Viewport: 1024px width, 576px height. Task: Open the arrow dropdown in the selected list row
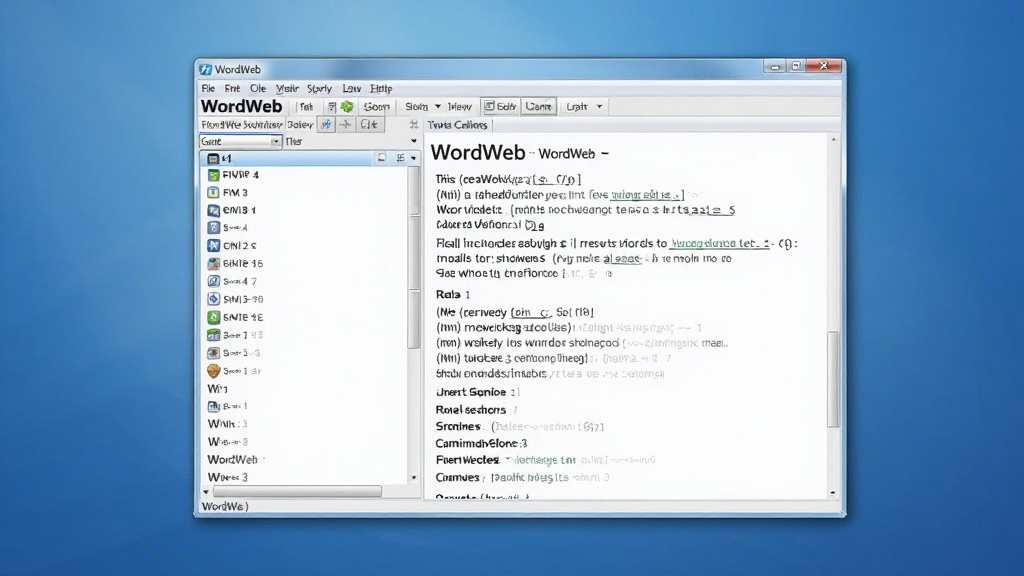click(x=413, y=158)
